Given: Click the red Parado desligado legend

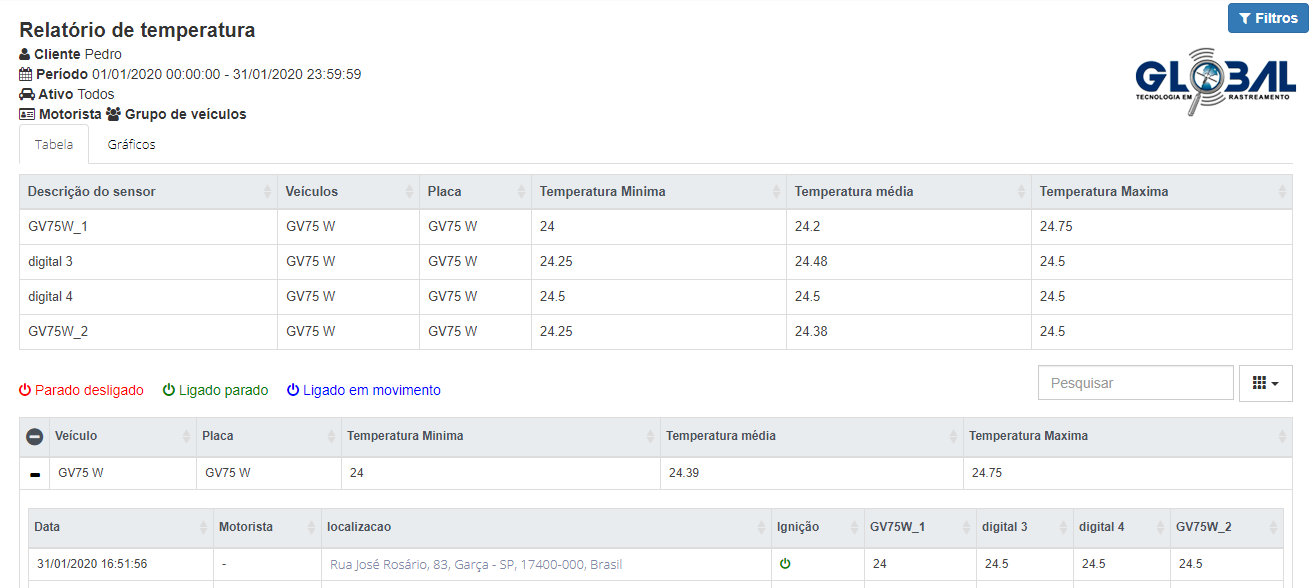Looking at the screenshot, I should click(x=81, y=391).
